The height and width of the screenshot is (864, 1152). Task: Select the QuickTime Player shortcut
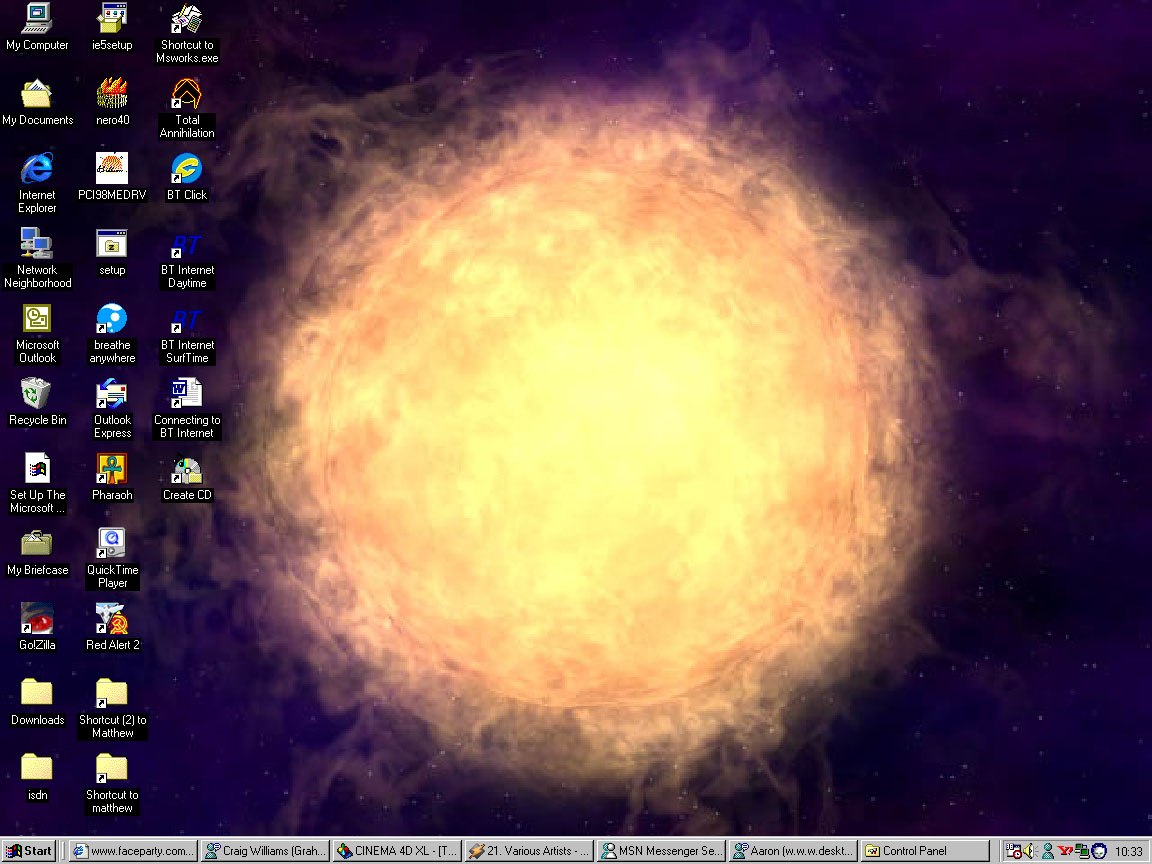pyautogui.click(x=112, y=545)
